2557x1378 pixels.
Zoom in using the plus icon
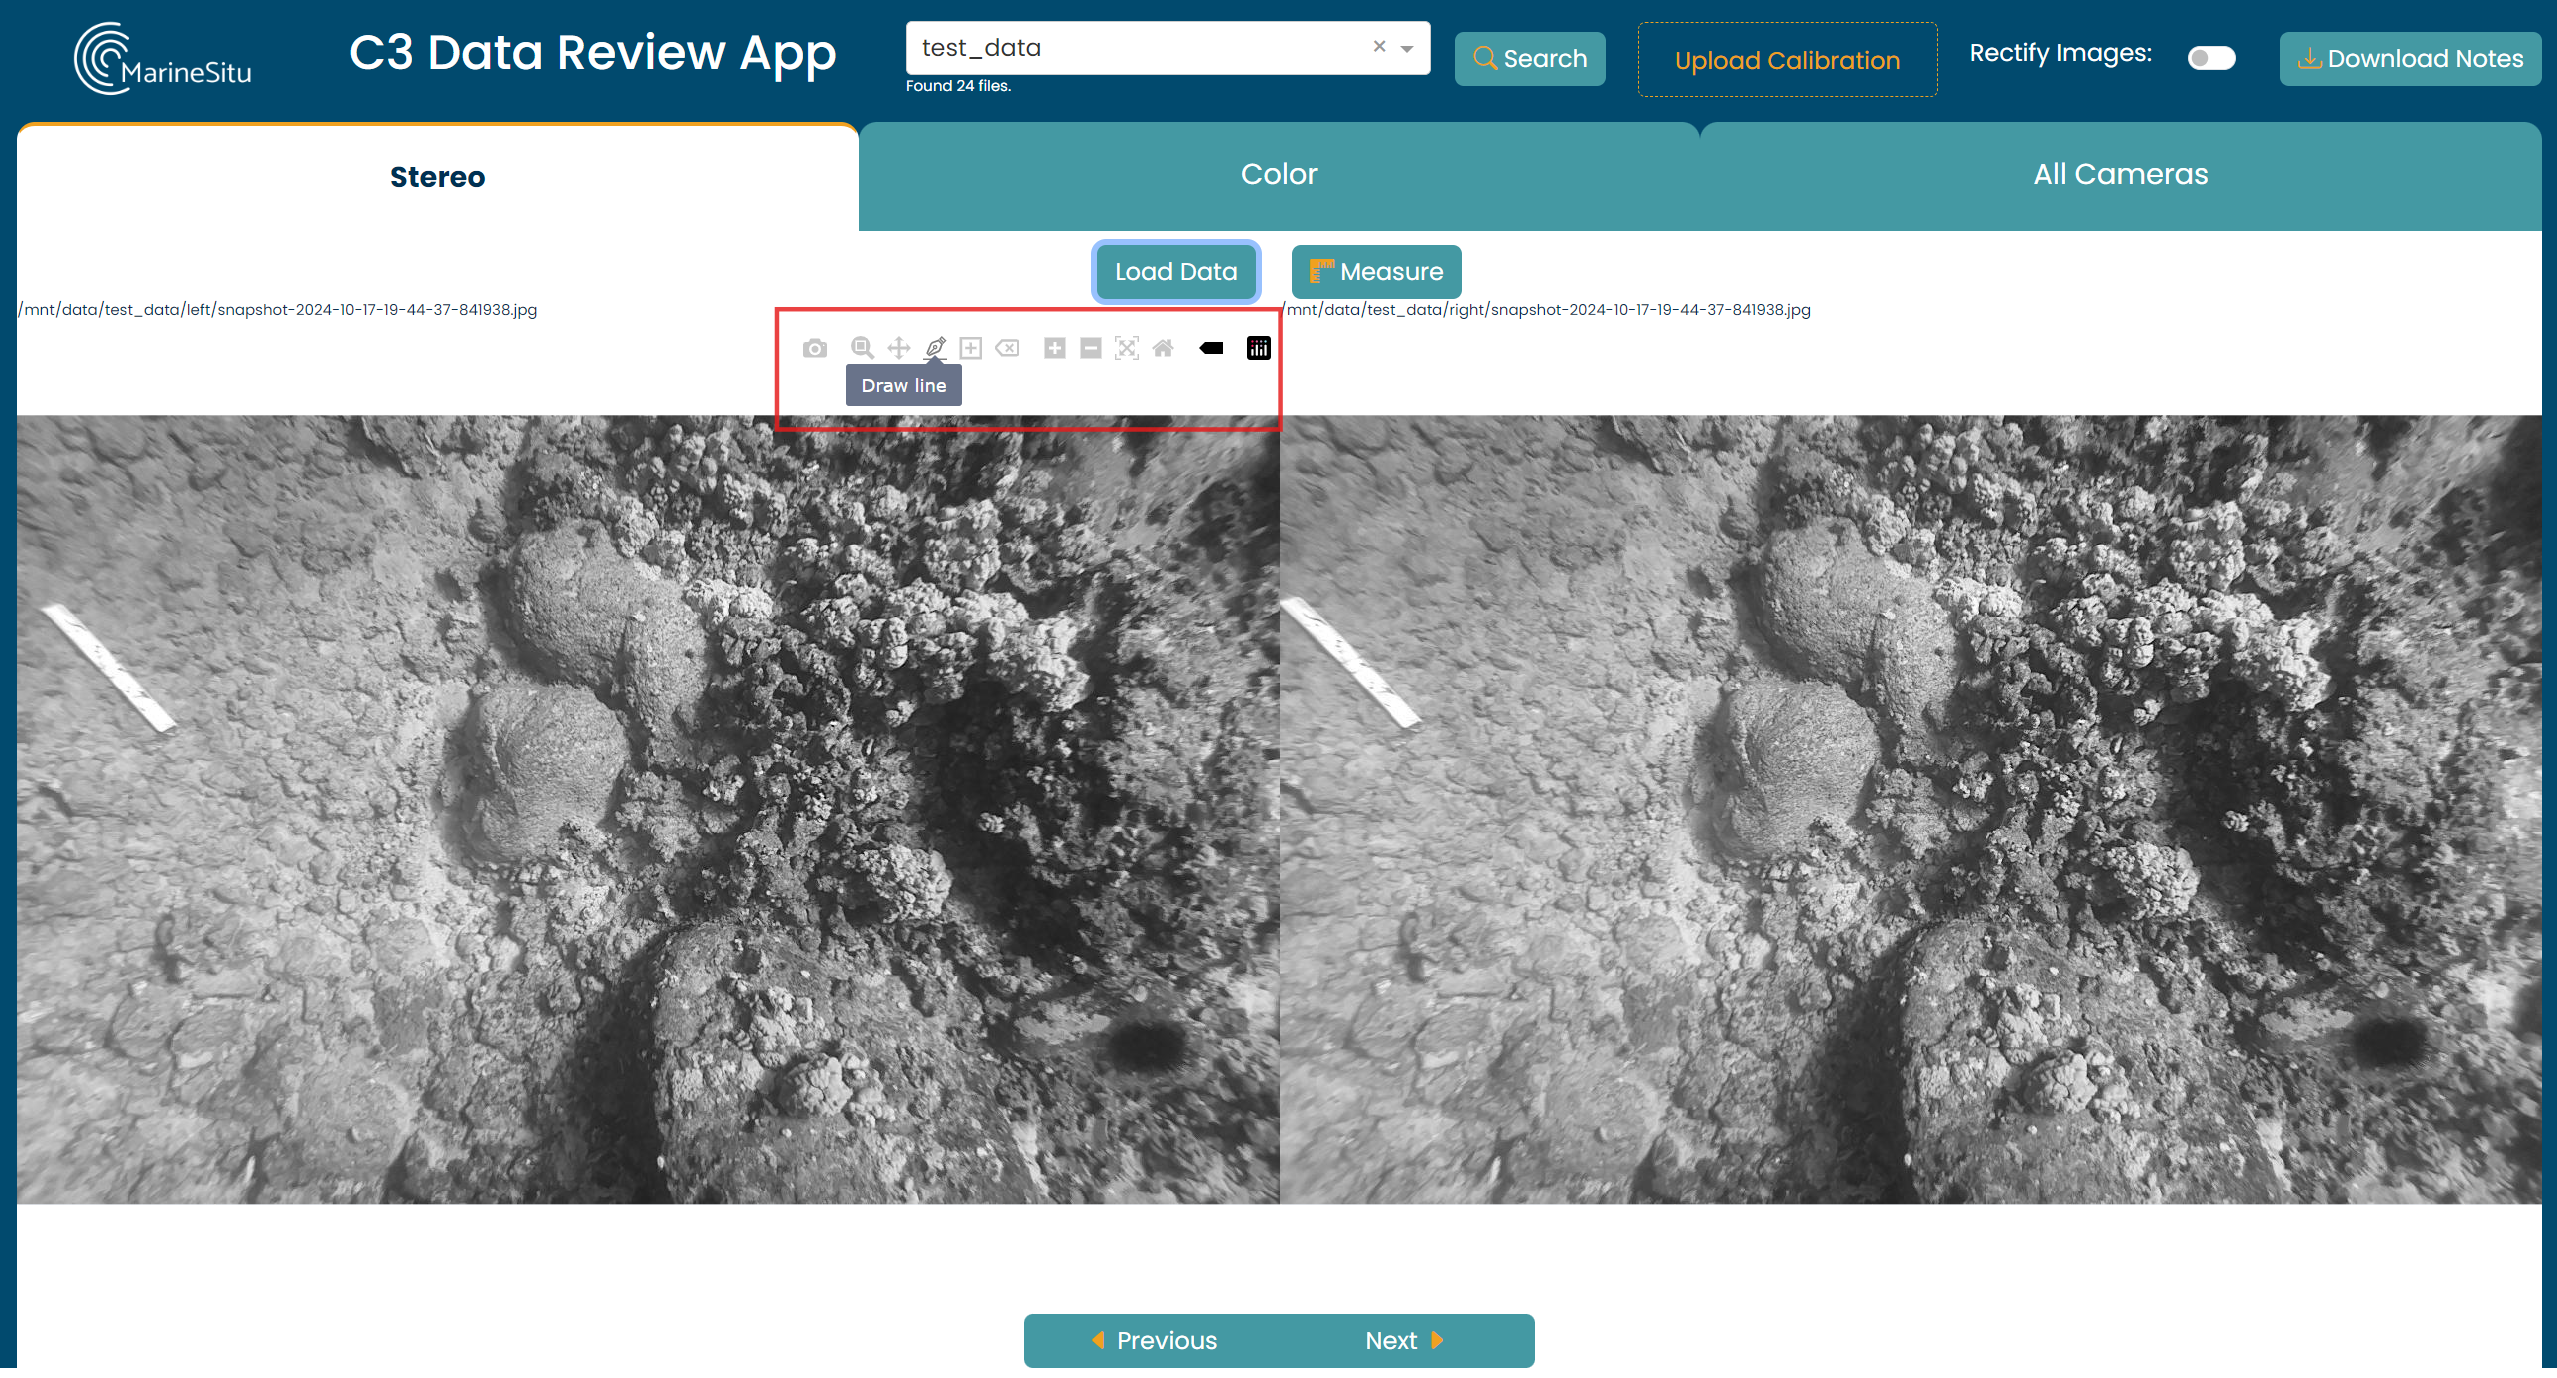[1054, 348]
